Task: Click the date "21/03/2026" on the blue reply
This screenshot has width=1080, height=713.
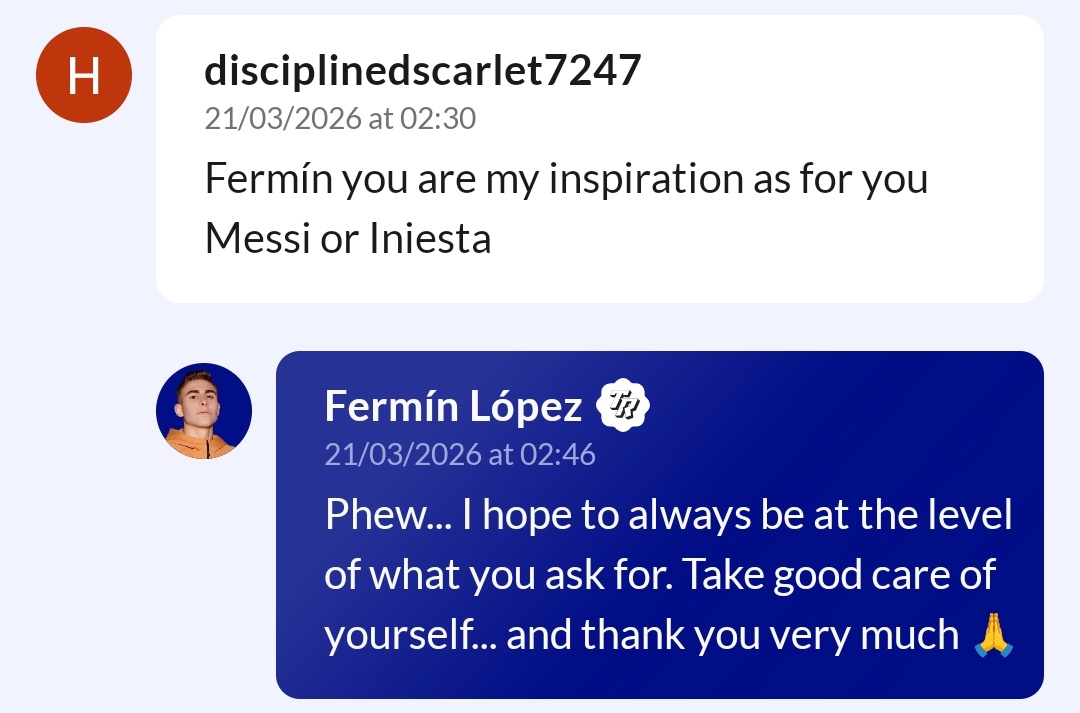Action: pos(402,455)
